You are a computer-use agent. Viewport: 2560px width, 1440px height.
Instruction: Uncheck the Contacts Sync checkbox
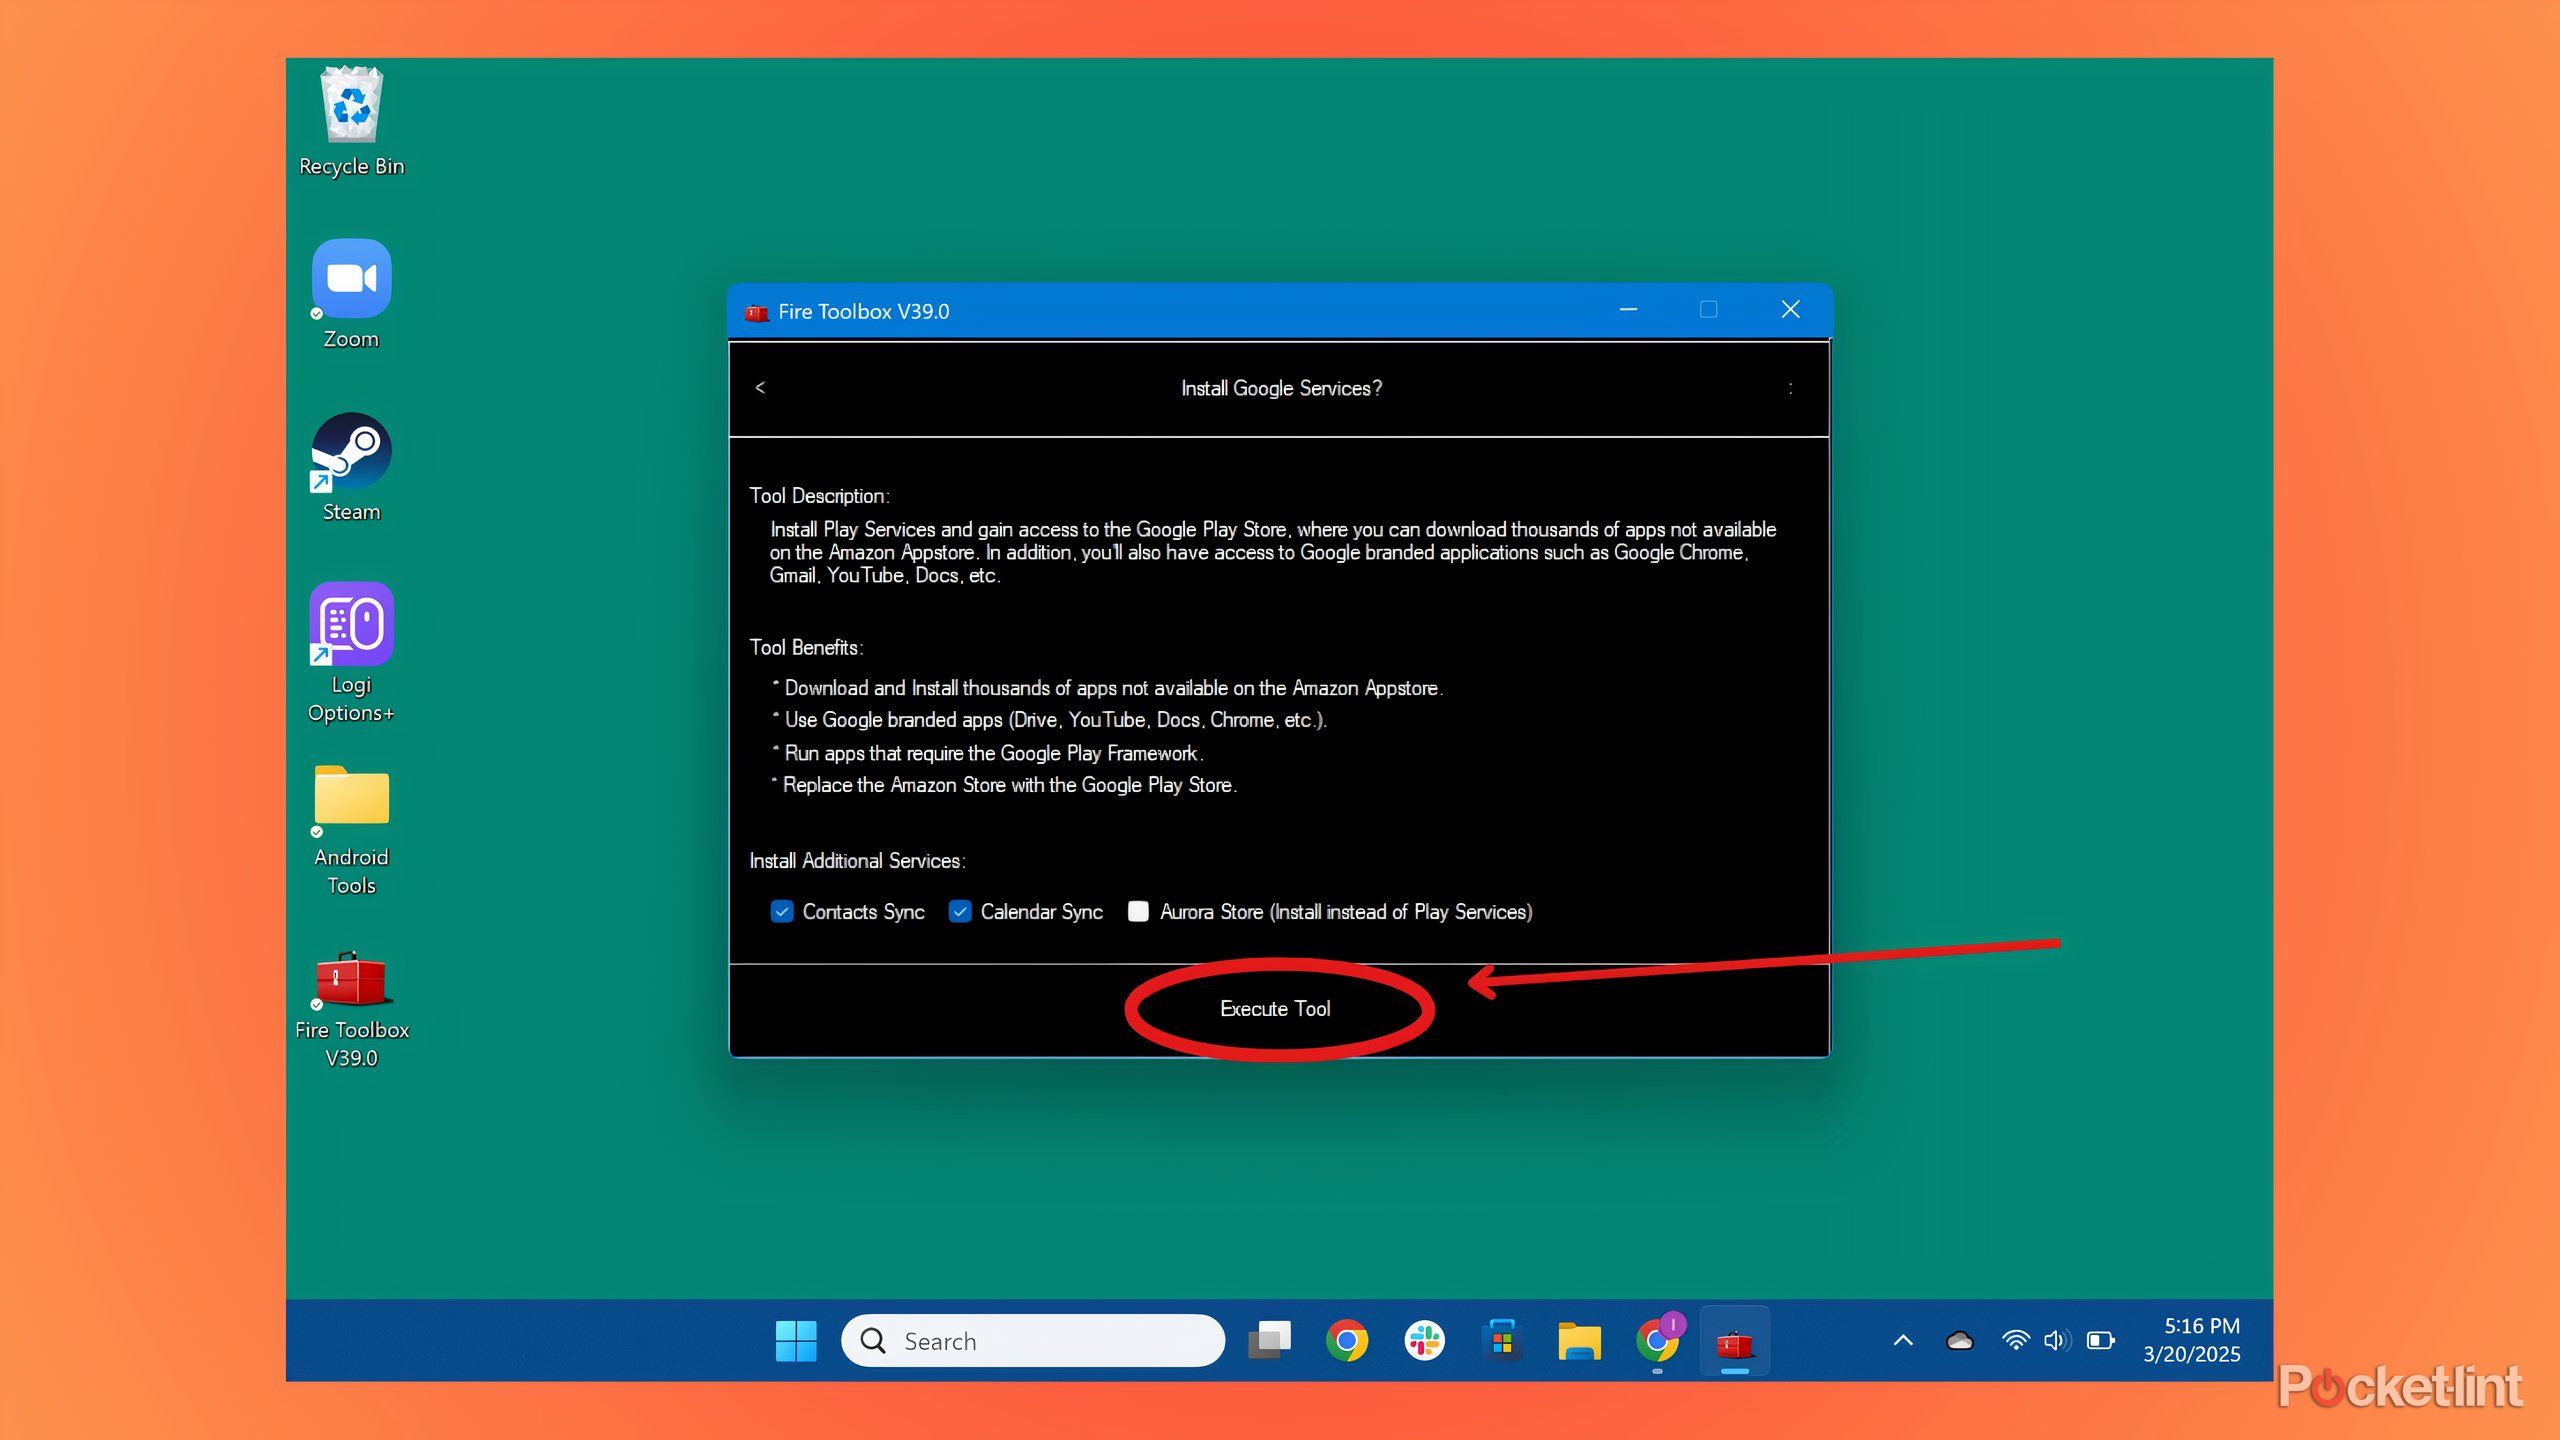(x=782, y=911)
